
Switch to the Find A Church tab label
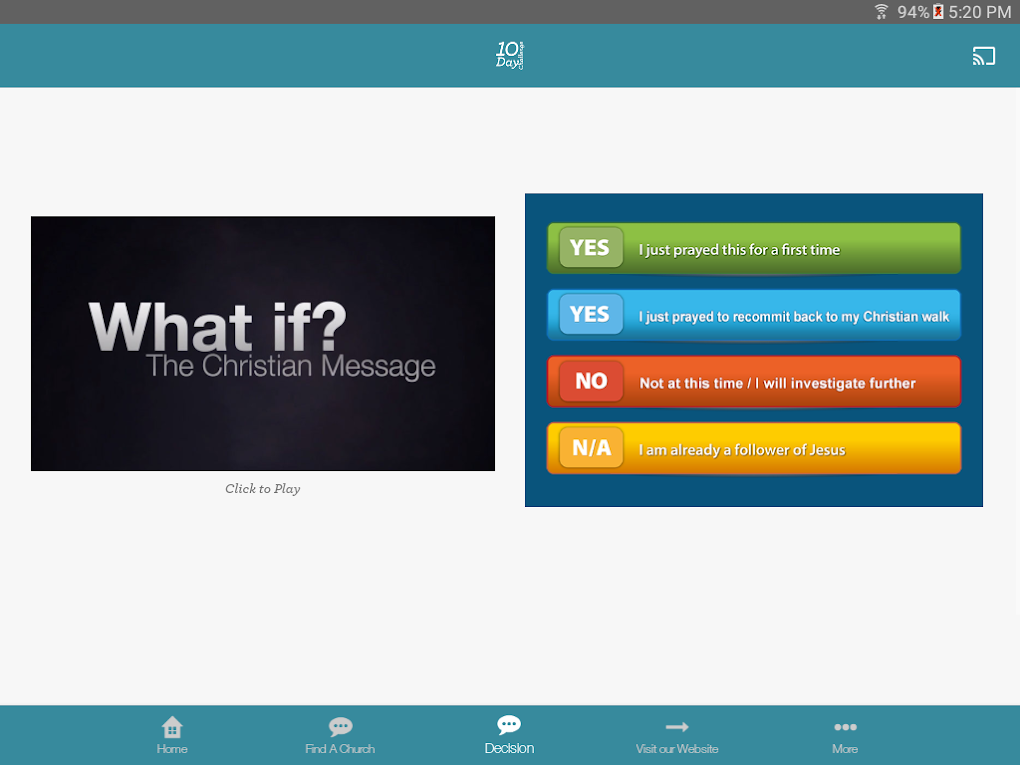[x=340, y=749]
